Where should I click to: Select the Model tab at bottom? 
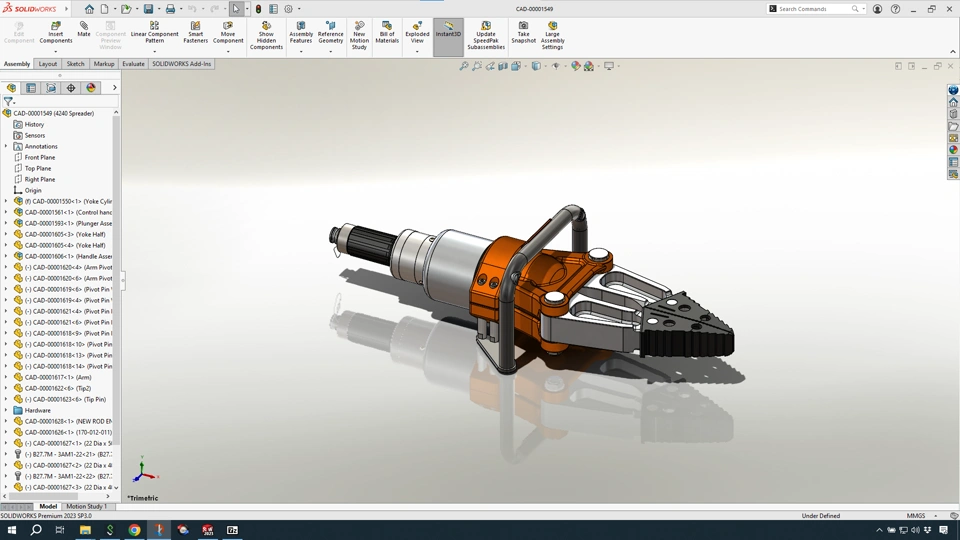pyautogui.click(x=48, y=506)
